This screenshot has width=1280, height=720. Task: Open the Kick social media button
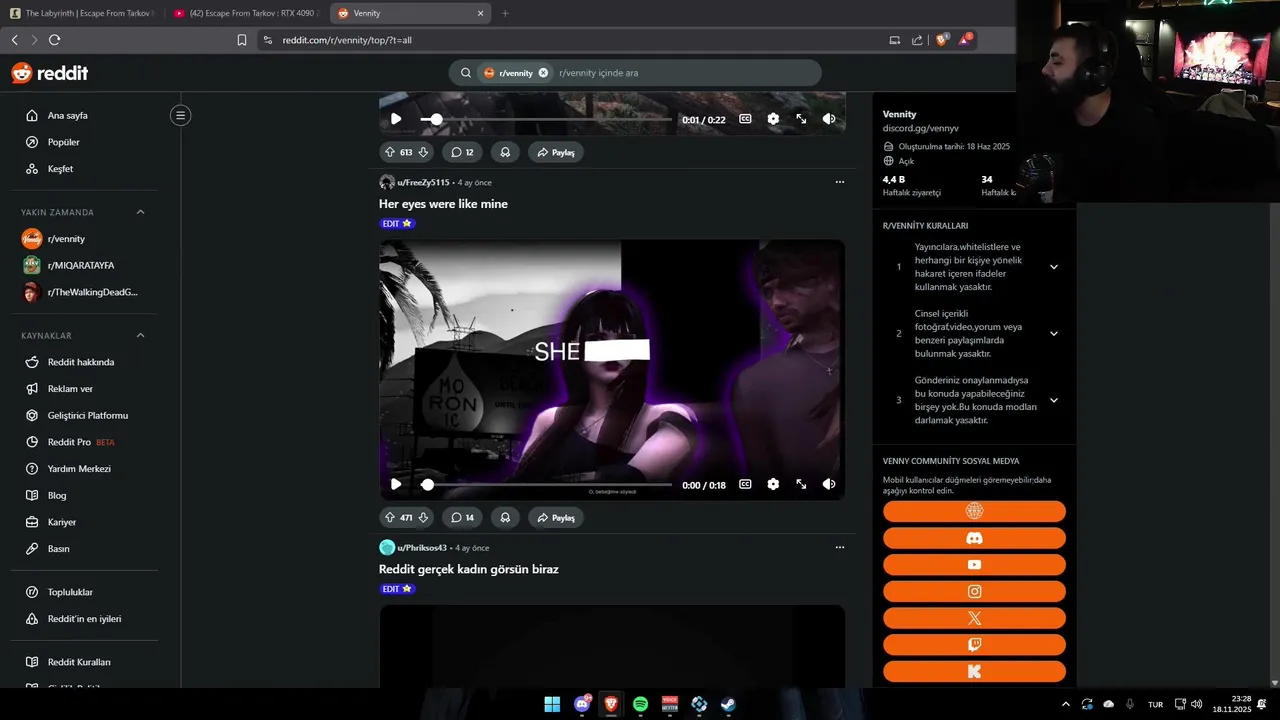coord(974,672)
